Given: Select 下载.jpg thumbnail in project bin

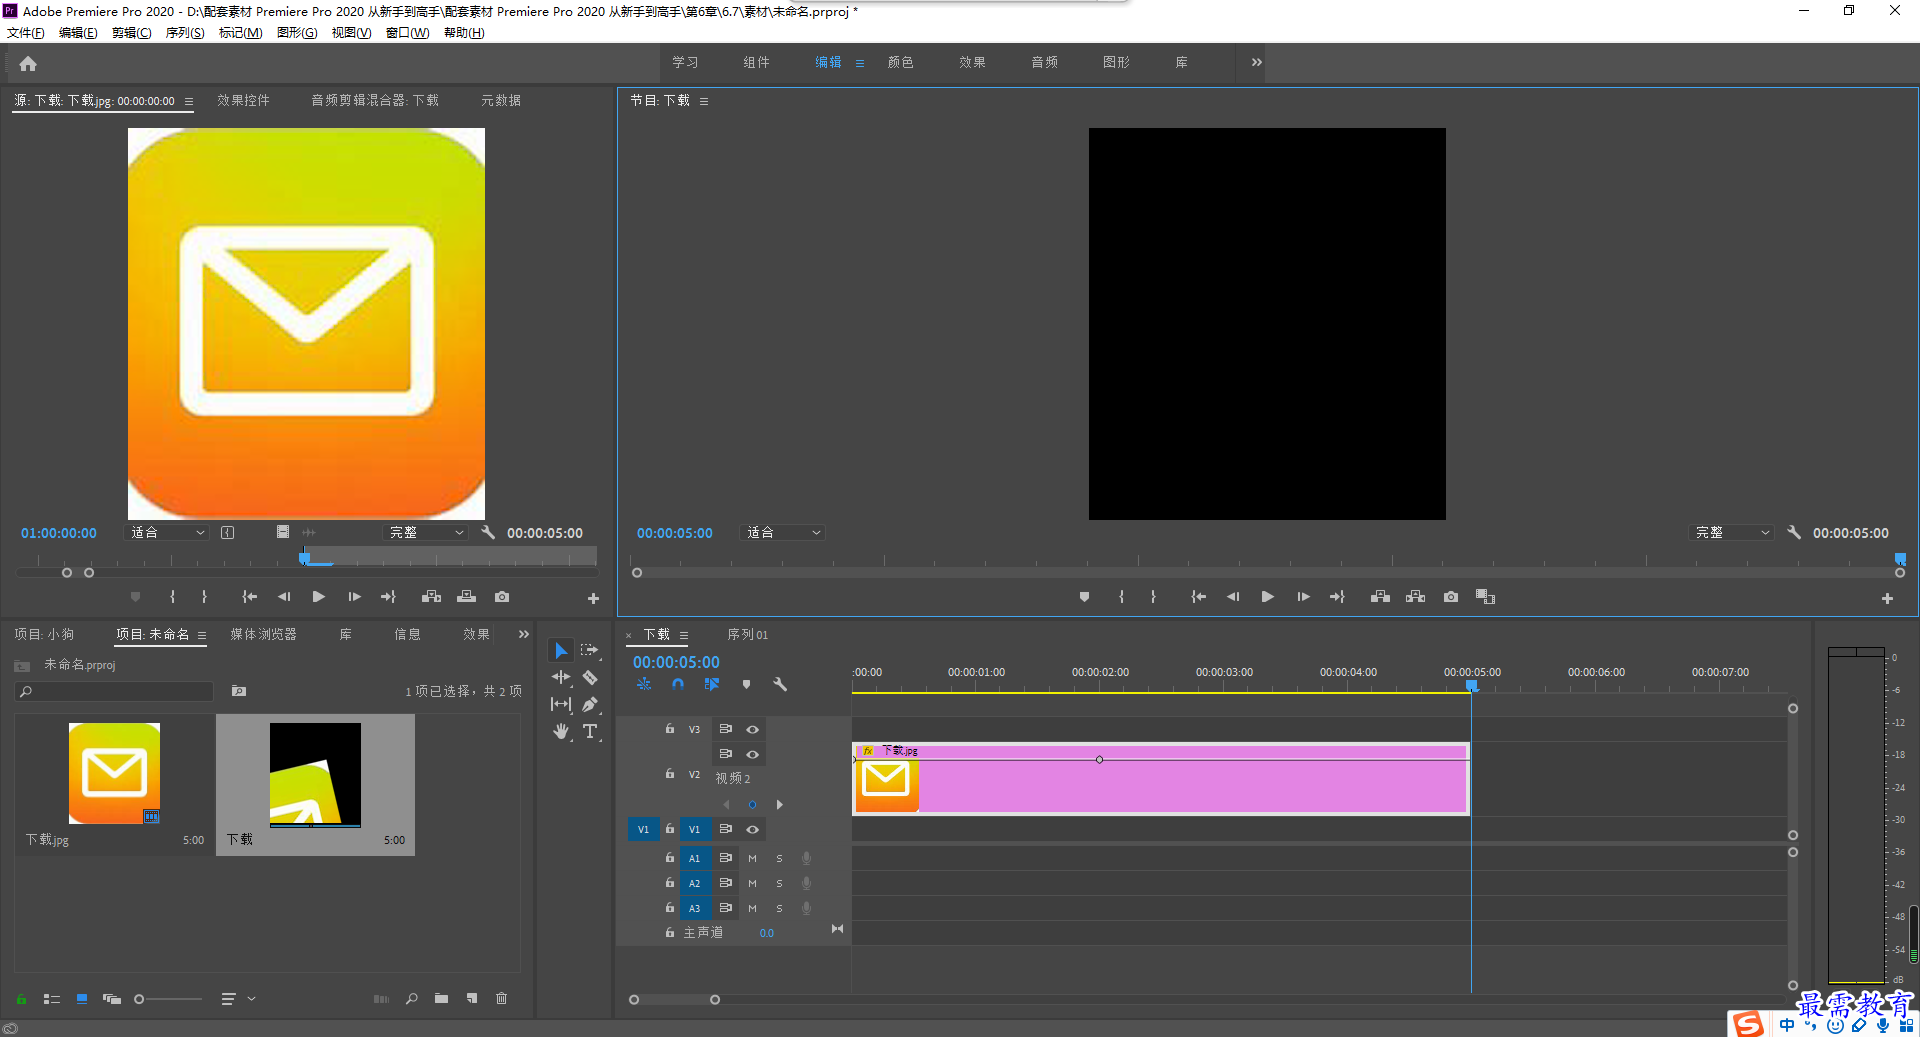Looking at the screenshot, I should pyautogui.click(x=114, y=774).
